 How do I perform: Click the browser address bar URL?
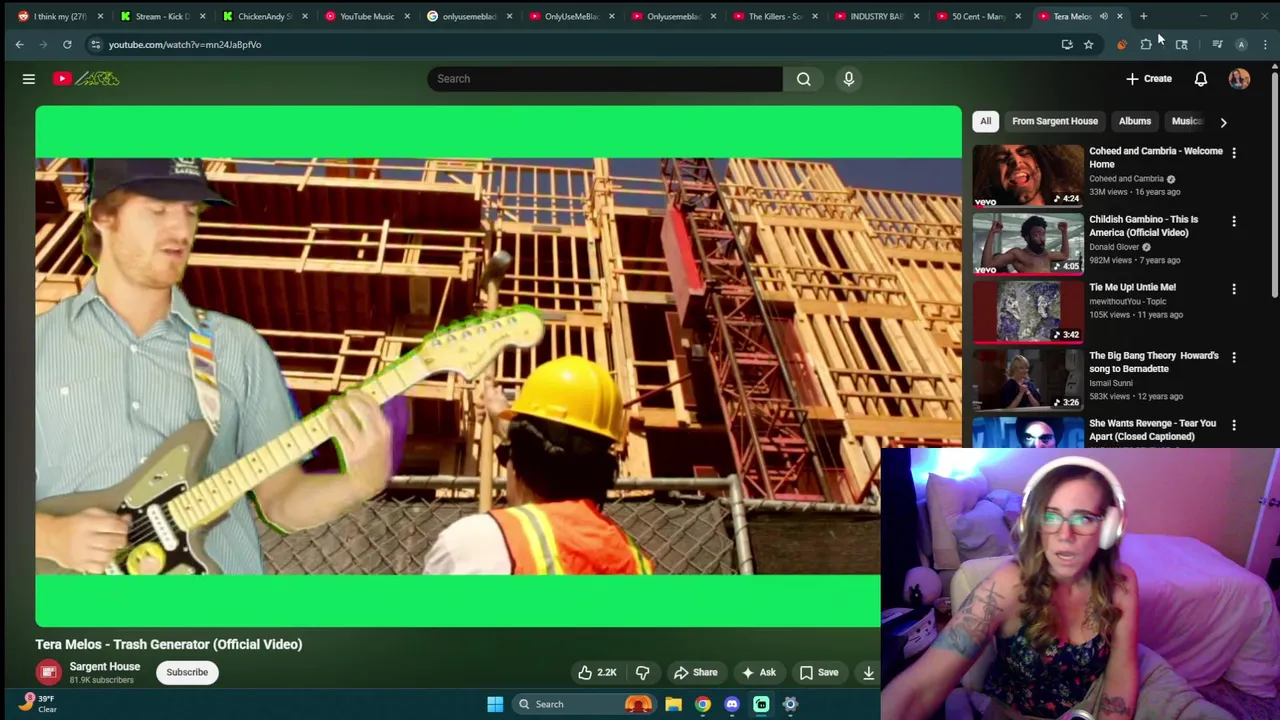(x=185, y=44)
